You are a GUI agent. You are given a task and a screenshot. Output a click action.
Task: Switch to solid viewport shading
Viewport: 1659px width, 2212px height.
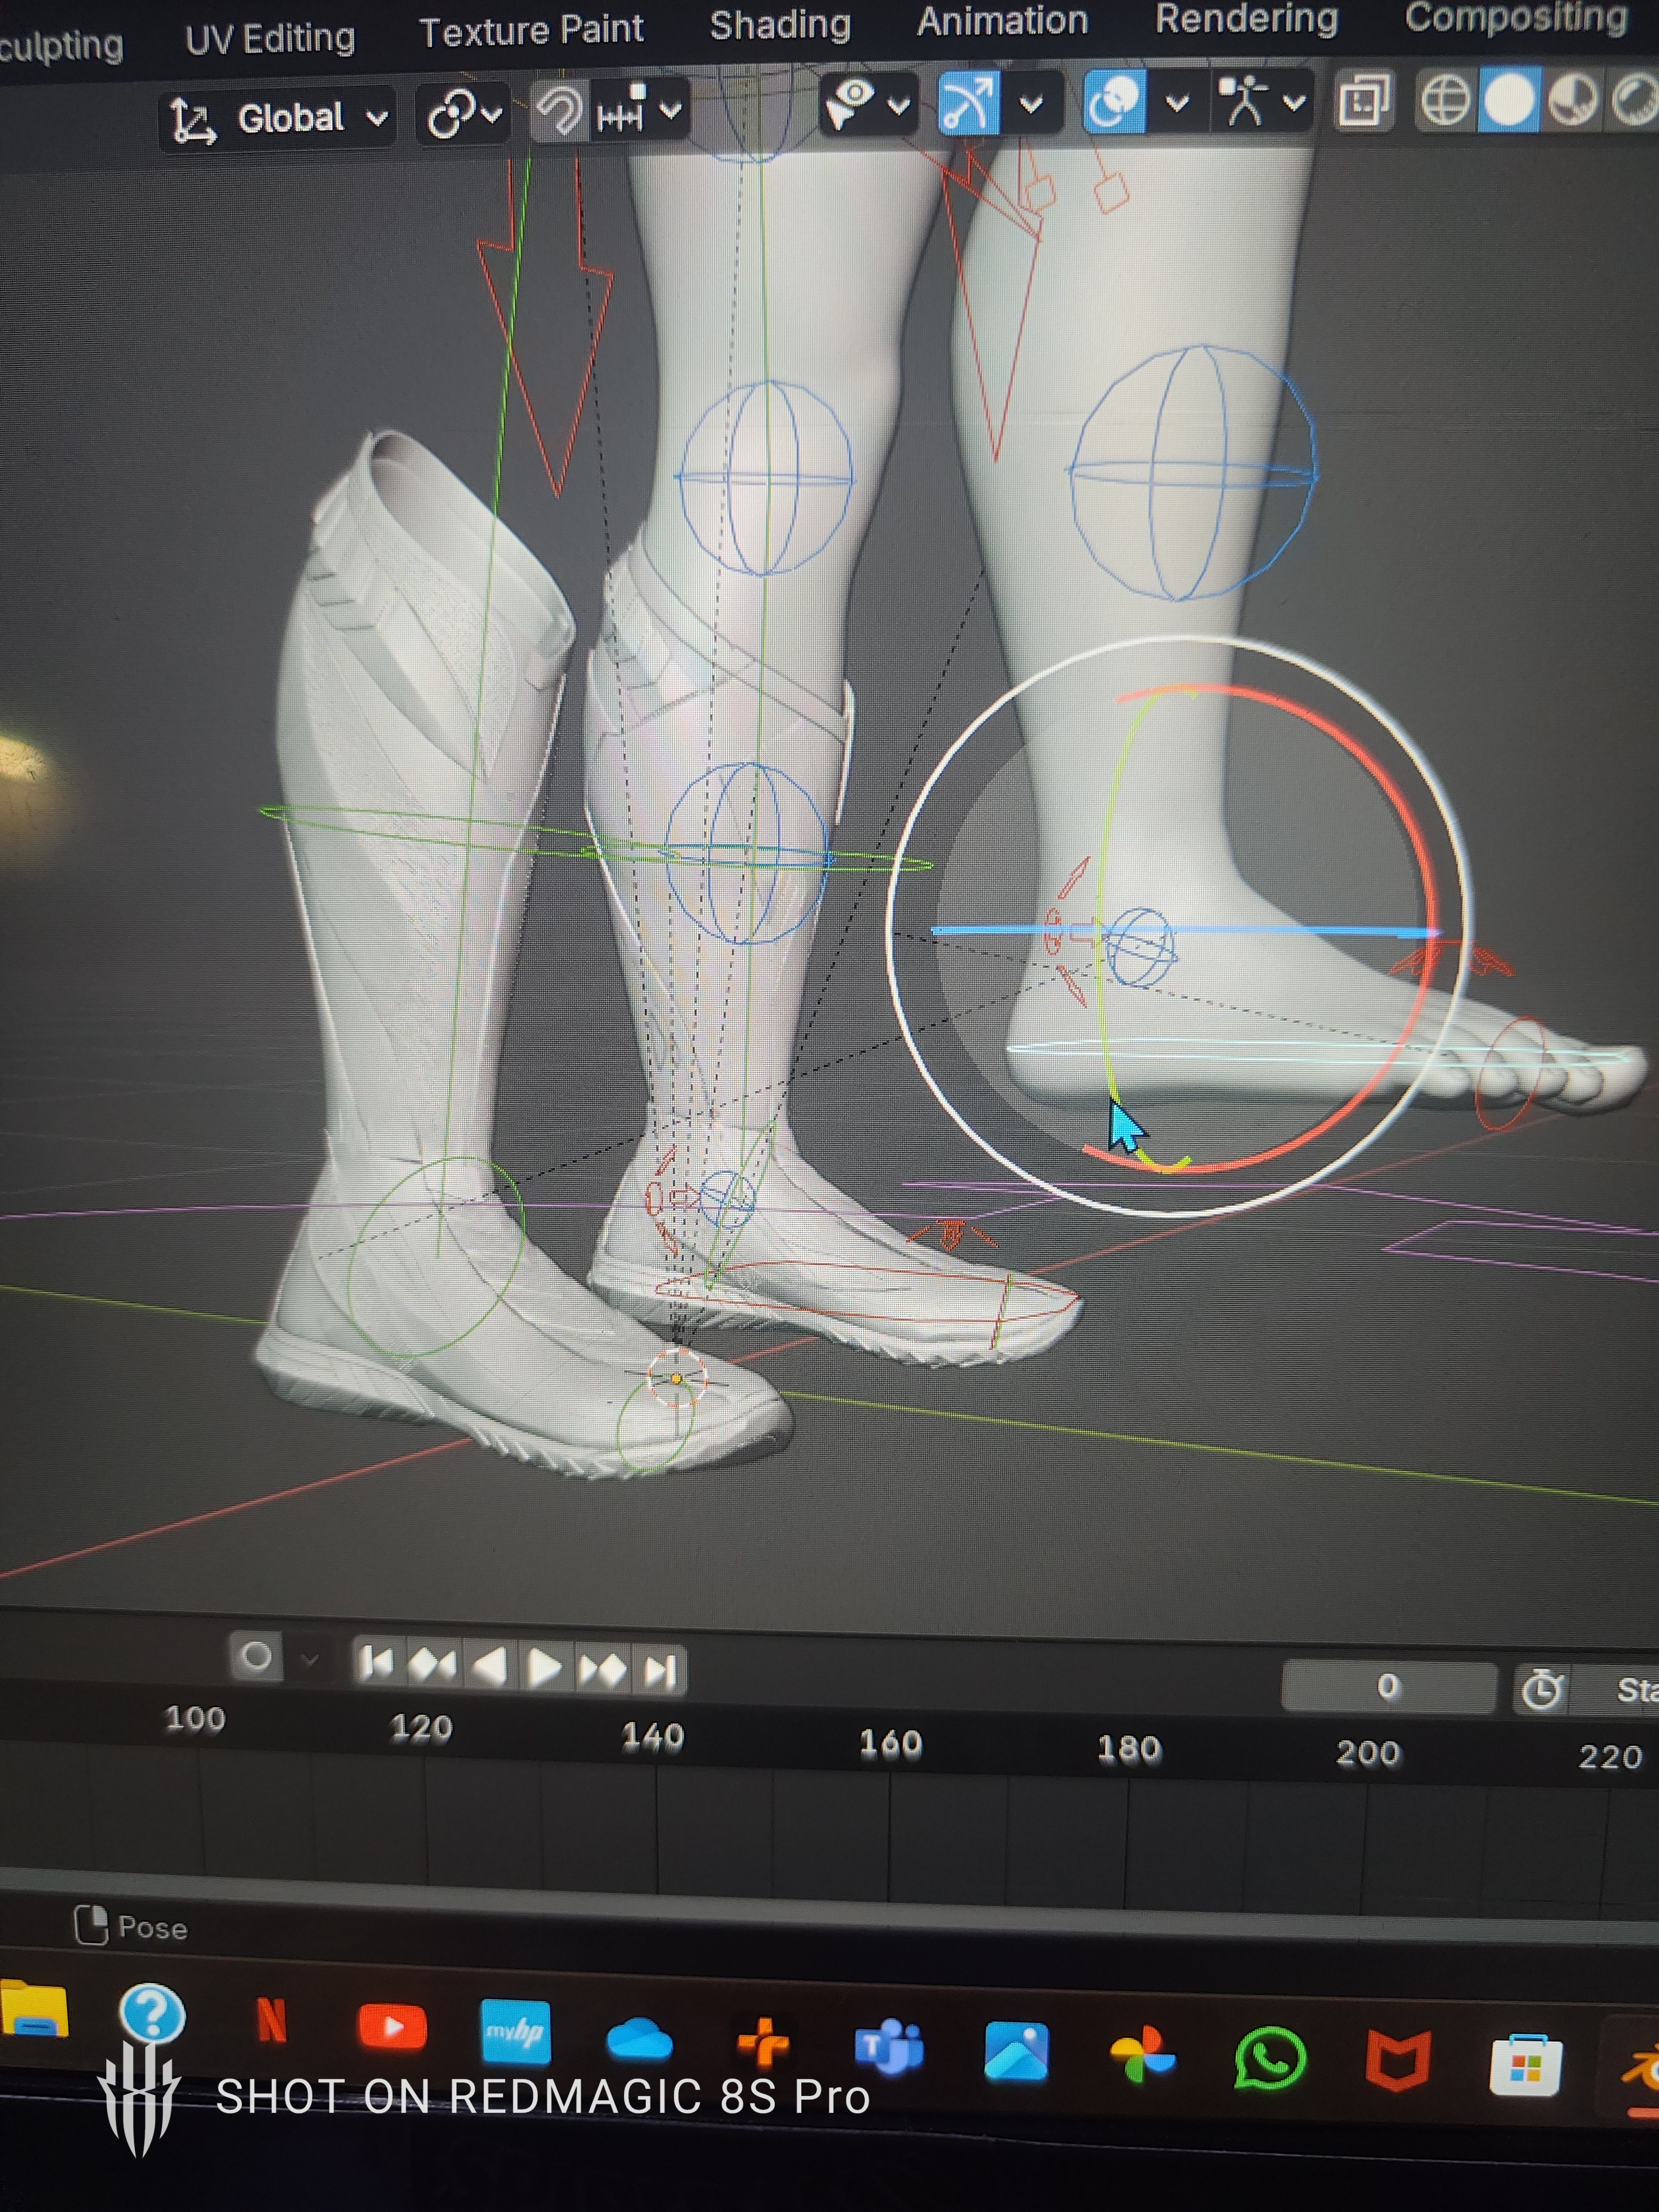[1508, 100]
